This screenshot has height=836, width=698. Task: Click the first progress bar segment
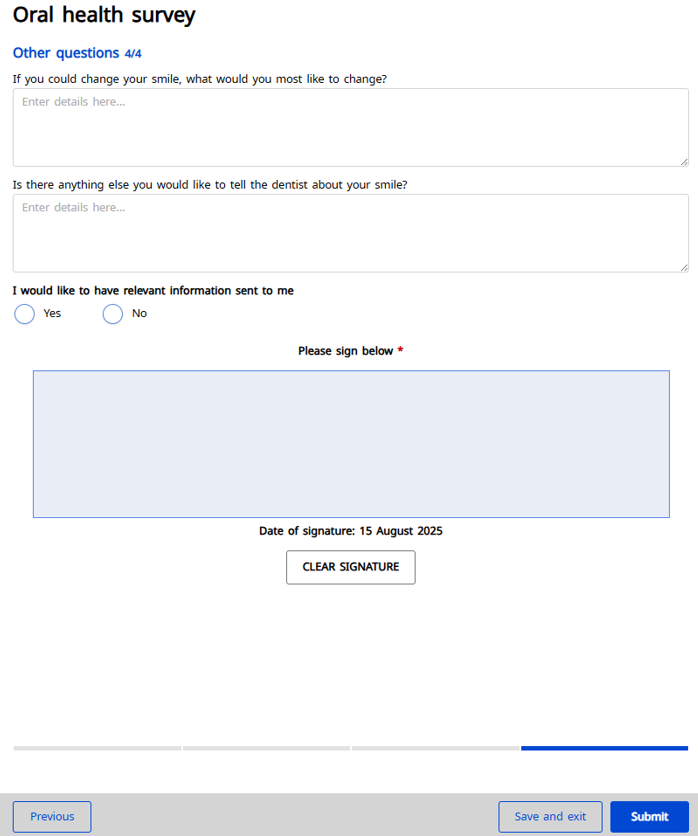(x=97, y=748)
